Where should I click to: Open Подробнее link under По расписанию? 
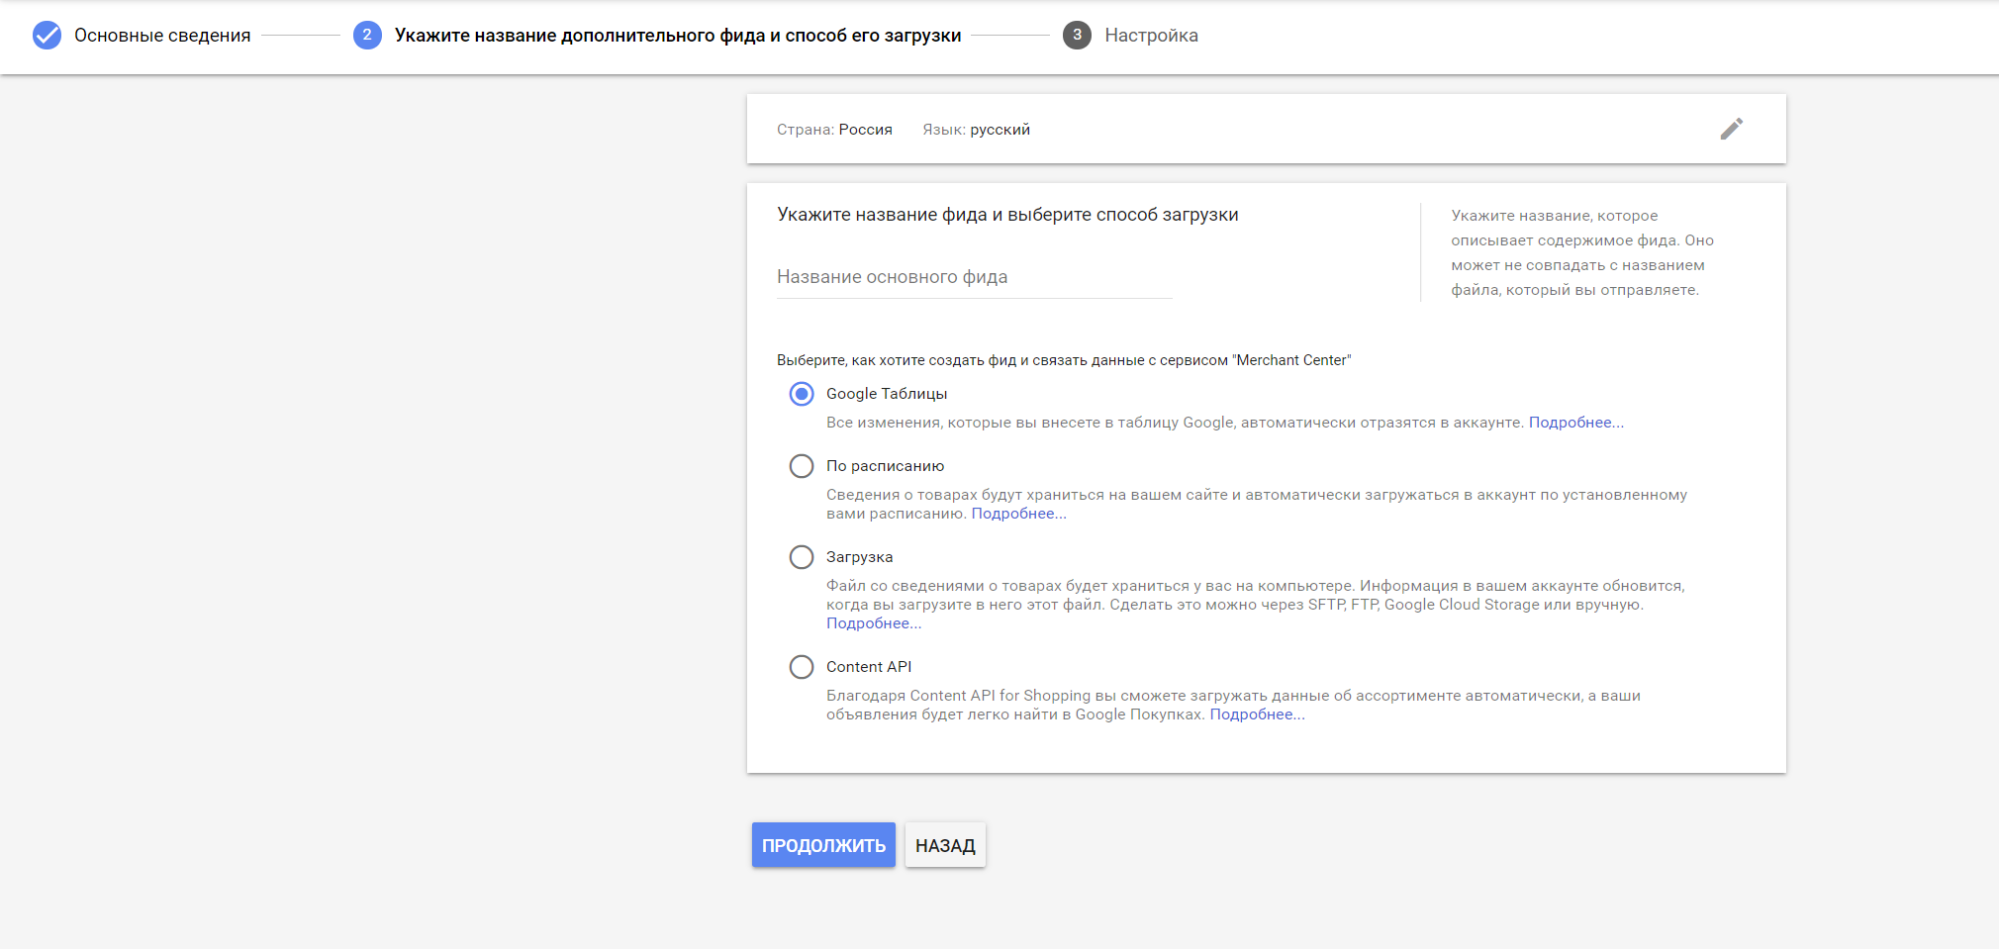(1019, 514)
